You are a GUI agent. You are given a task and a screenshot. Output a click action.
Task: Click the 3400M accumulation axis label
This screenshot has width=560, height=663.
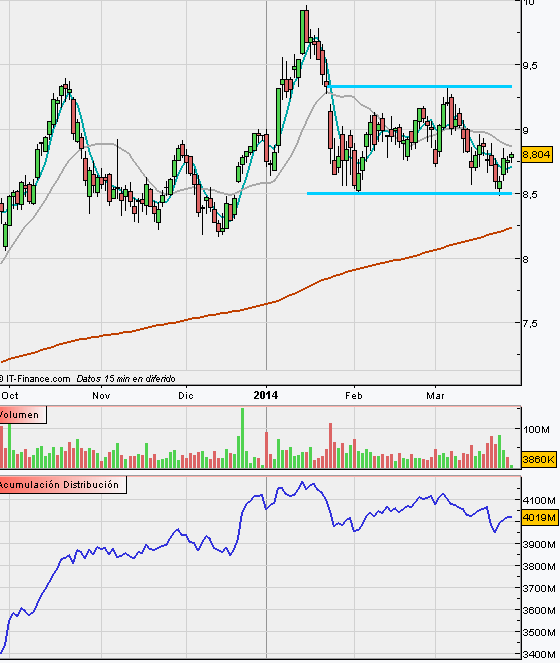coord(539,655)
